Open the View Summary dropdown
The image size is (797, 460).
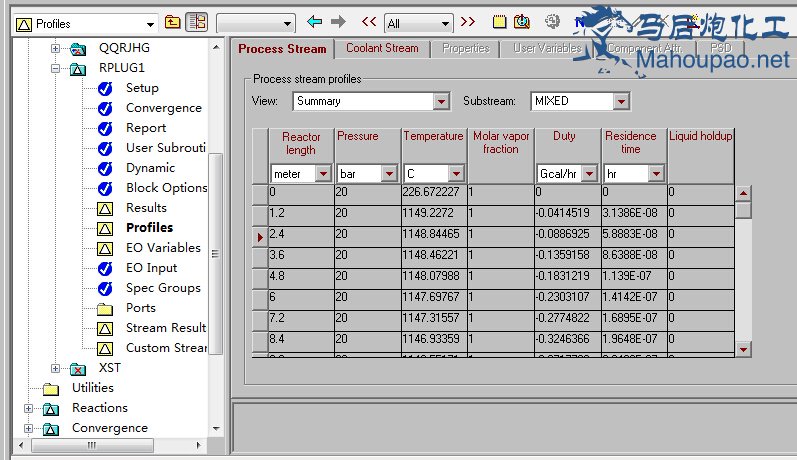click(442, 102)
